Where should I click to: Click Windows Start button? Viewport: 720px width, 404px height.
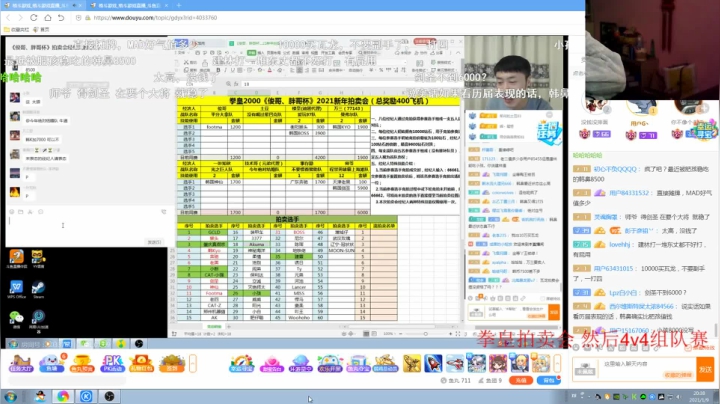coord(10,396)
